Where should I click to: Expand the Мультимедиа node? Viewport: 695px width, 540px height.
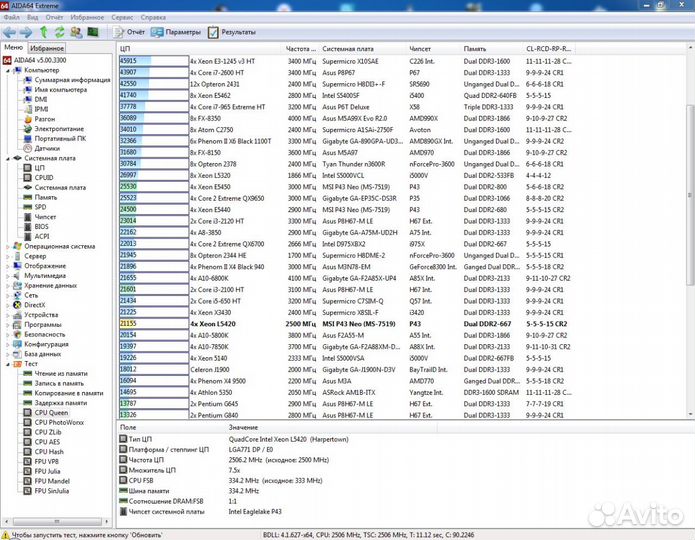[x=8, y=275]
